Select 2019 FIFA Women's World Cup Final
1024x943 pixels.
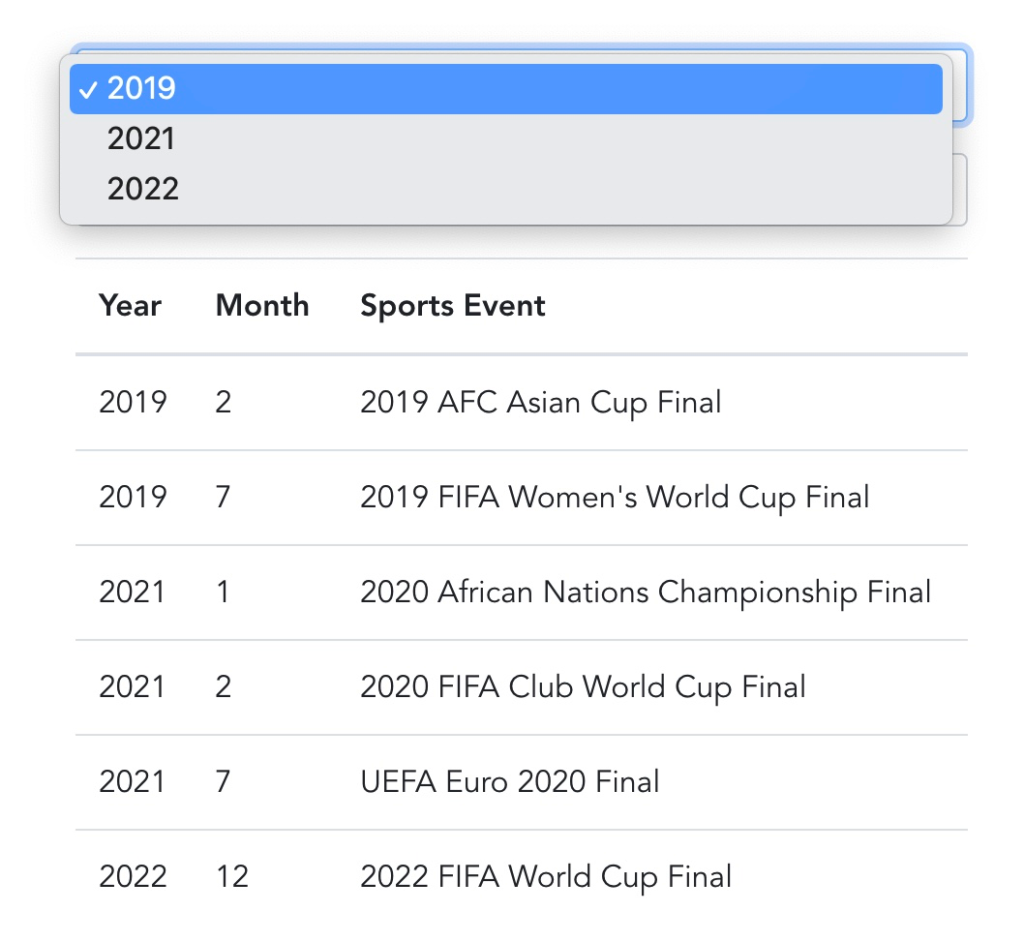[x=615, y=497]
